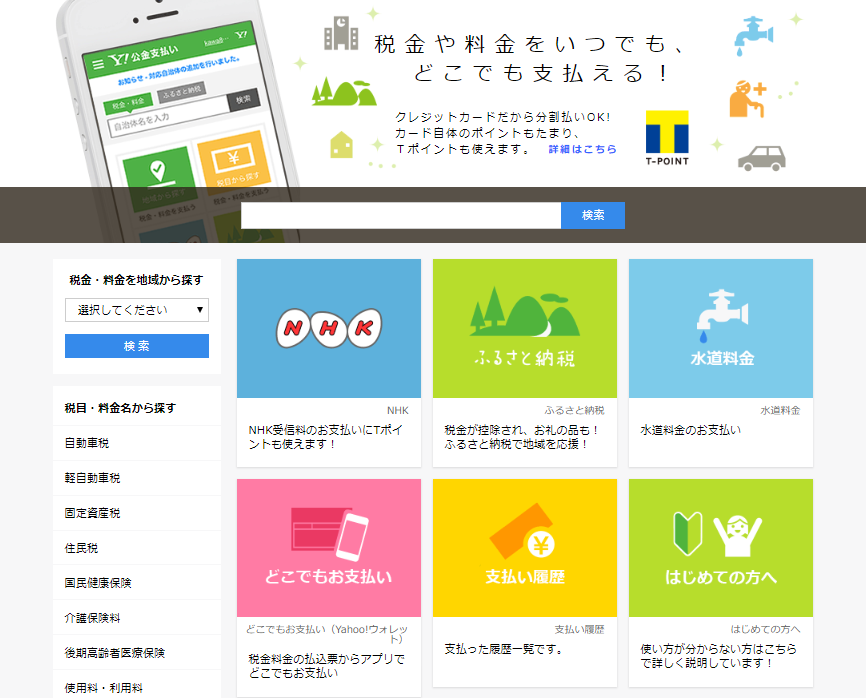Focus the main search input field

401,215
